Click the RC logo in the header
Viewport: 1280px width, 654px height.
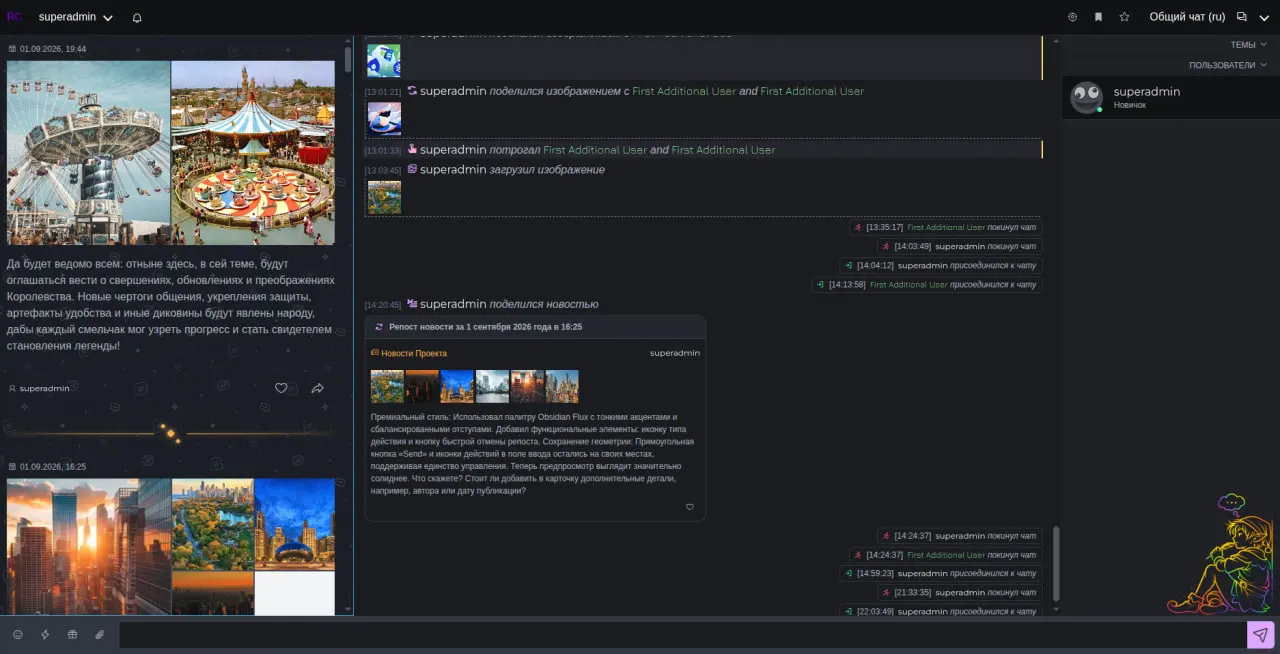pyautogui.click(x=14, y=17)
